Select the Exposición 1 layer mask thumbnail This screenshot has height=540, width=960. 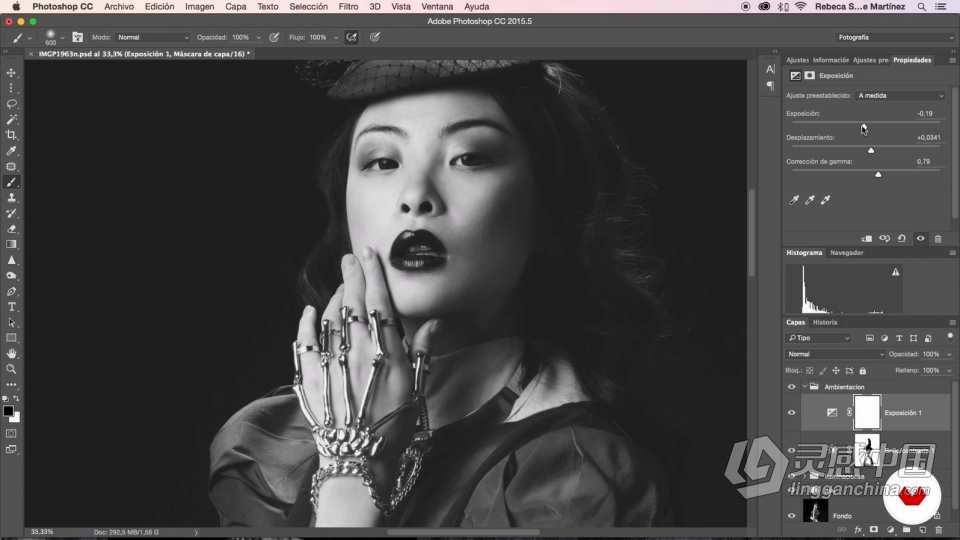coord(867,413)
